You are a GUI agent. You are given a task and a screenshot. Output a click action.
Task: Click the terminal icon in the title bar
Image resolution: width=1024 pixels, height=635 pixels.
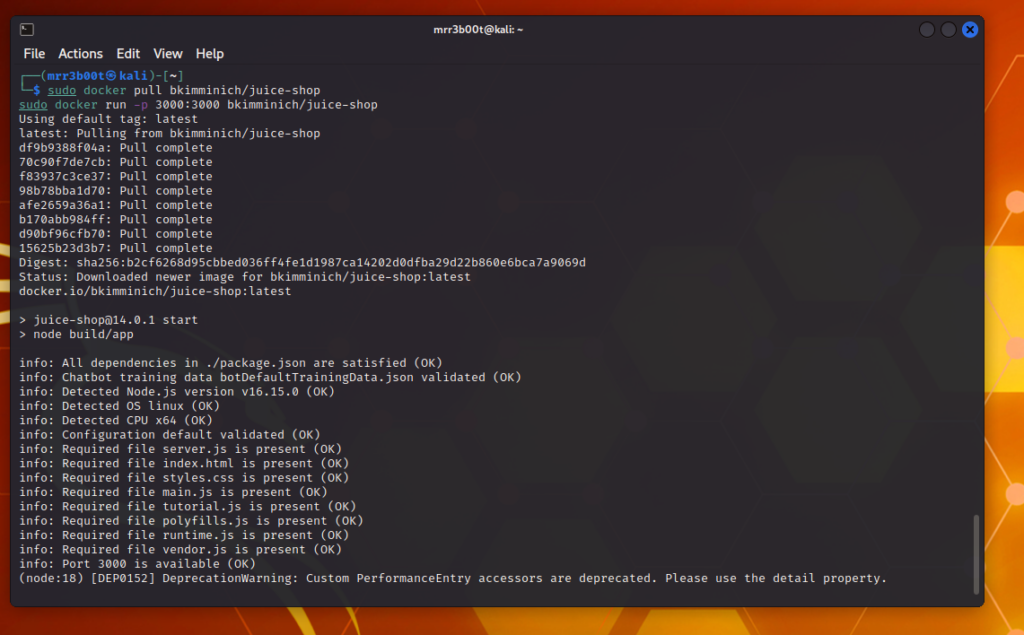coord(27,29)
